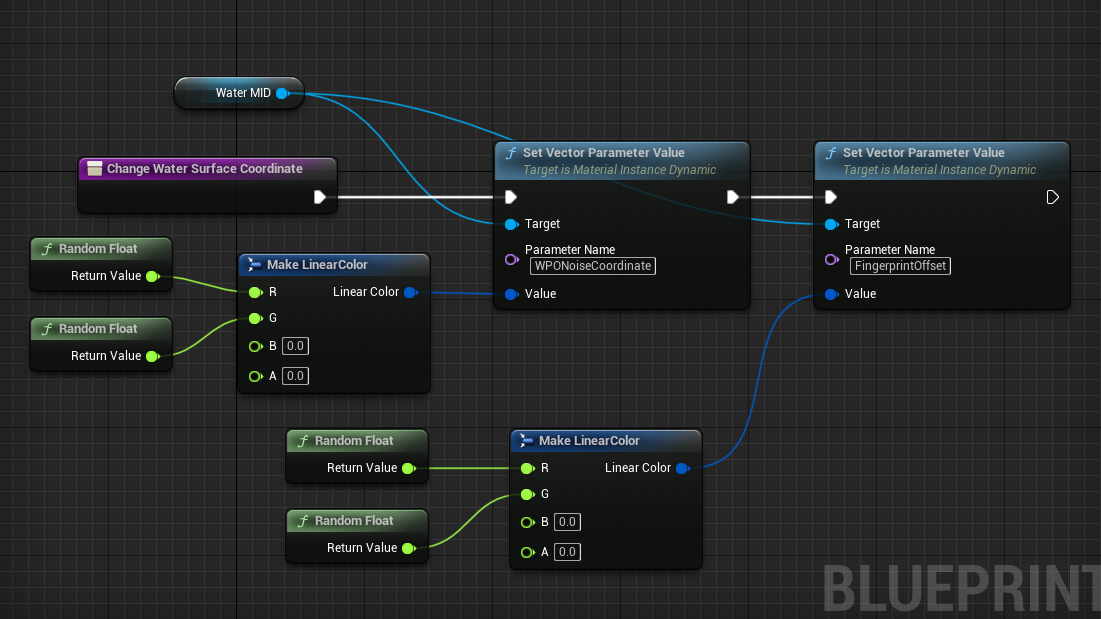This screenshot has width=1101, height=619.
Task: Click Return Value pin feeding the lower G input
Action: coord(409,548)
